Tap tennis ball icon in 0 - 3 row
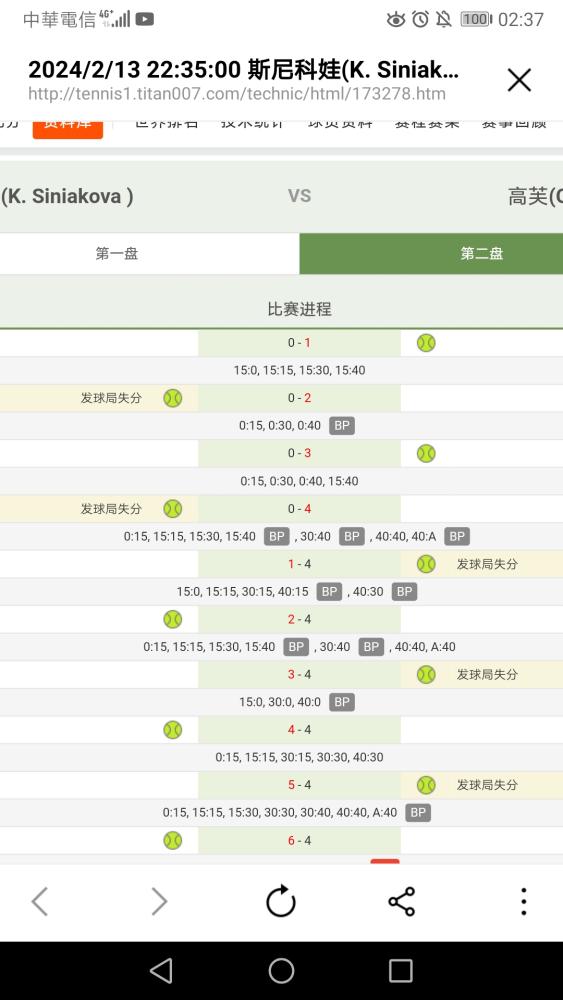 426,453
